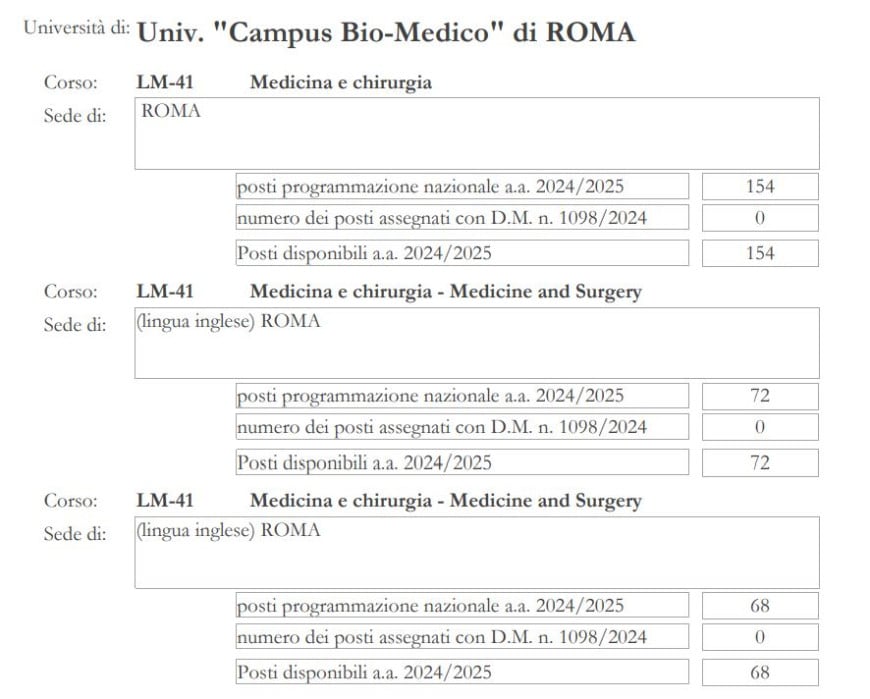Select the 72 value for Posti disponibili
The image size is (870, 699).
pos(760,463)
